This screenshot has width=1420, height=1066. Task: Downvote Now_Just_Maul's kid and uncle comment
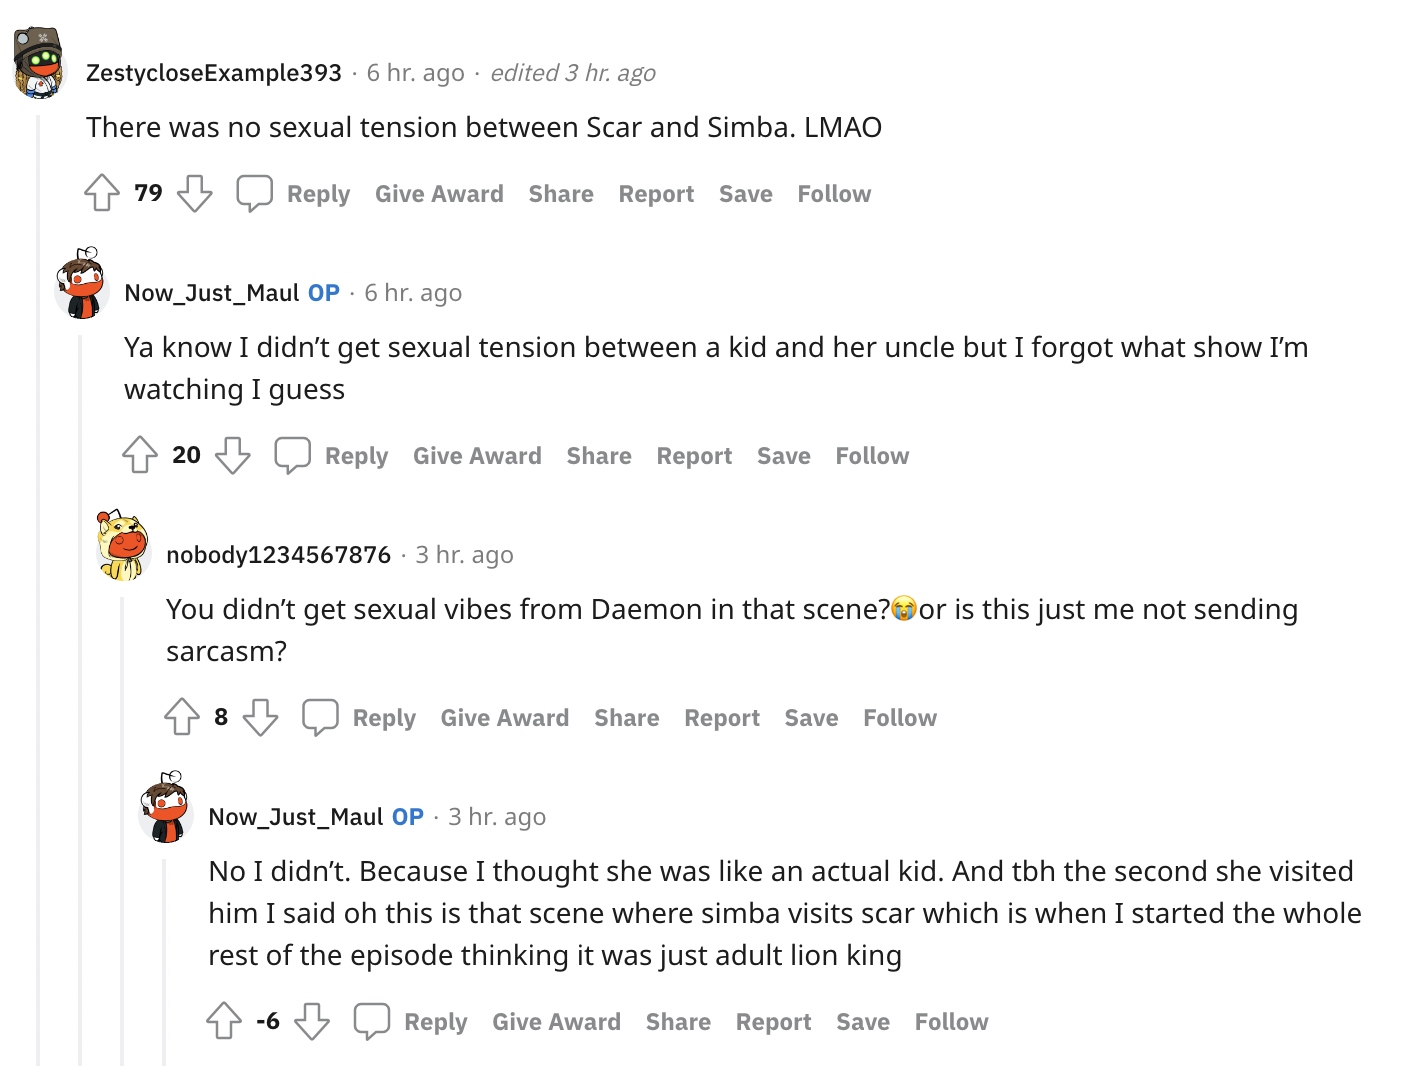(233, 455)
